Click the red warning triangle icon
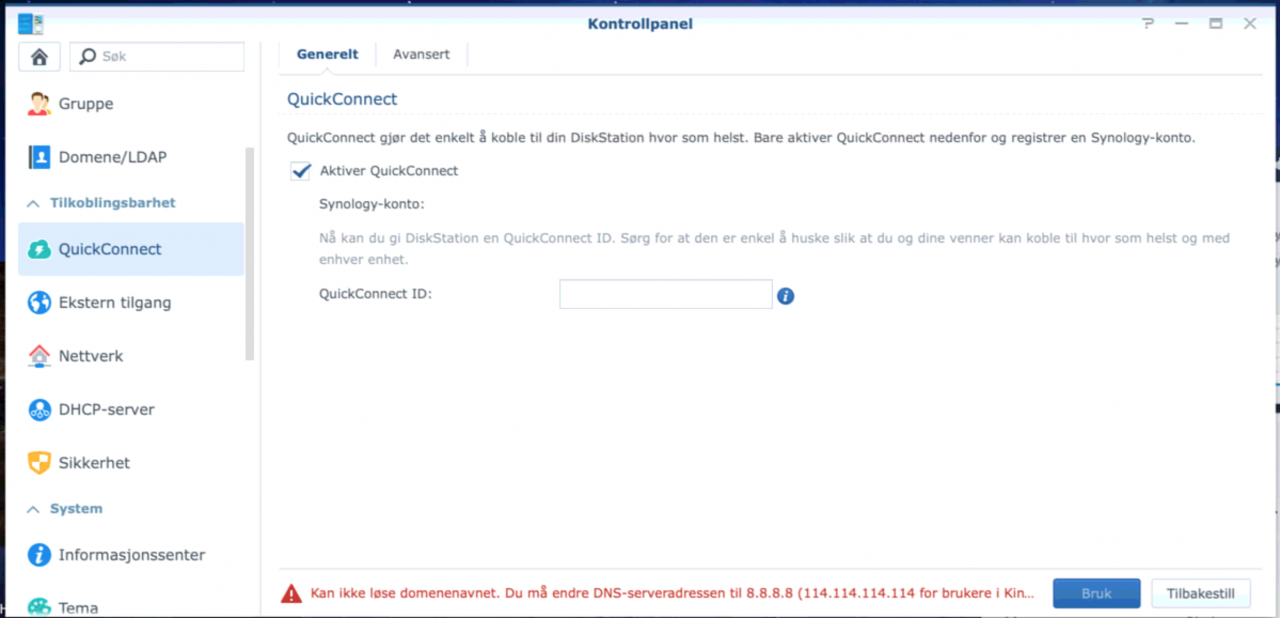Image resolution: width=1280 pixels, height=618 pixels. (x=291, y=594)
